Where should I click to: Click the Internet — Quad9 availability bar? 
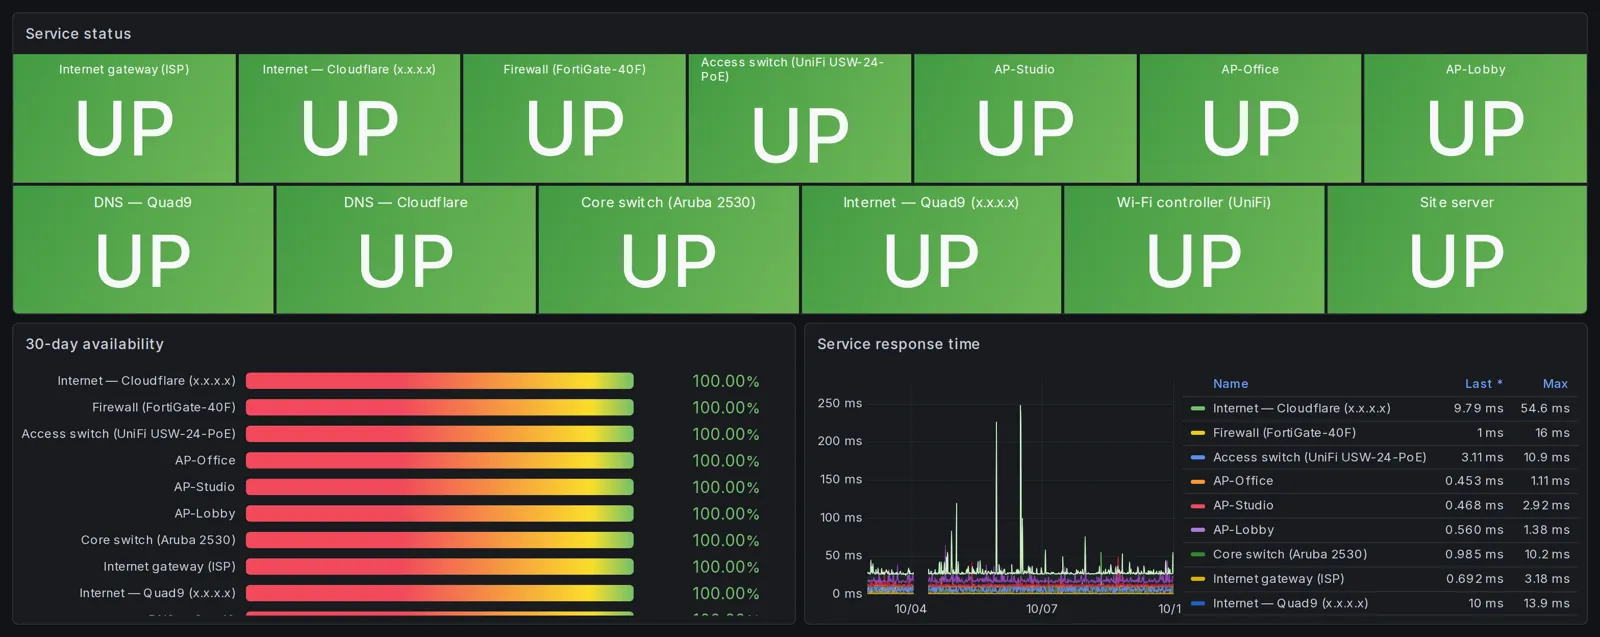(440, 593)
